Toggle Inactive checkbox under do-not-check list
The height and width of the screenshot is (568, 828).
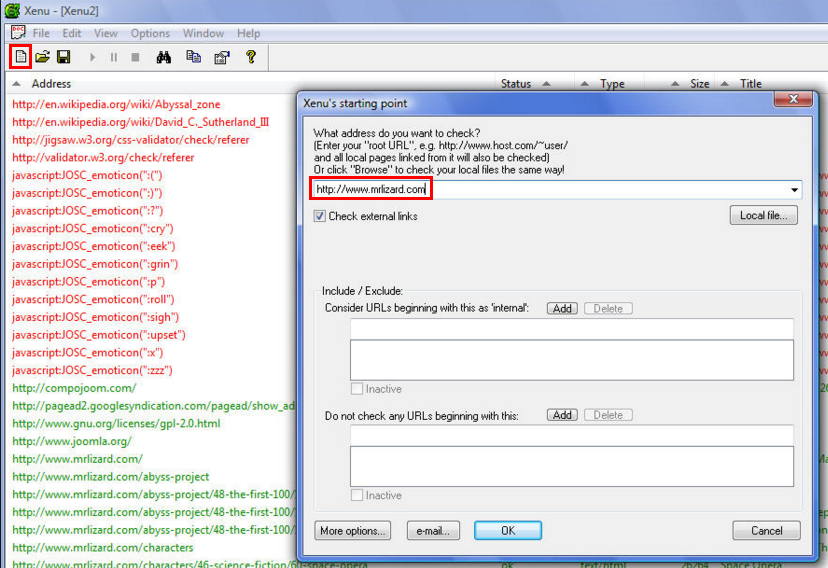pos(357,495)
